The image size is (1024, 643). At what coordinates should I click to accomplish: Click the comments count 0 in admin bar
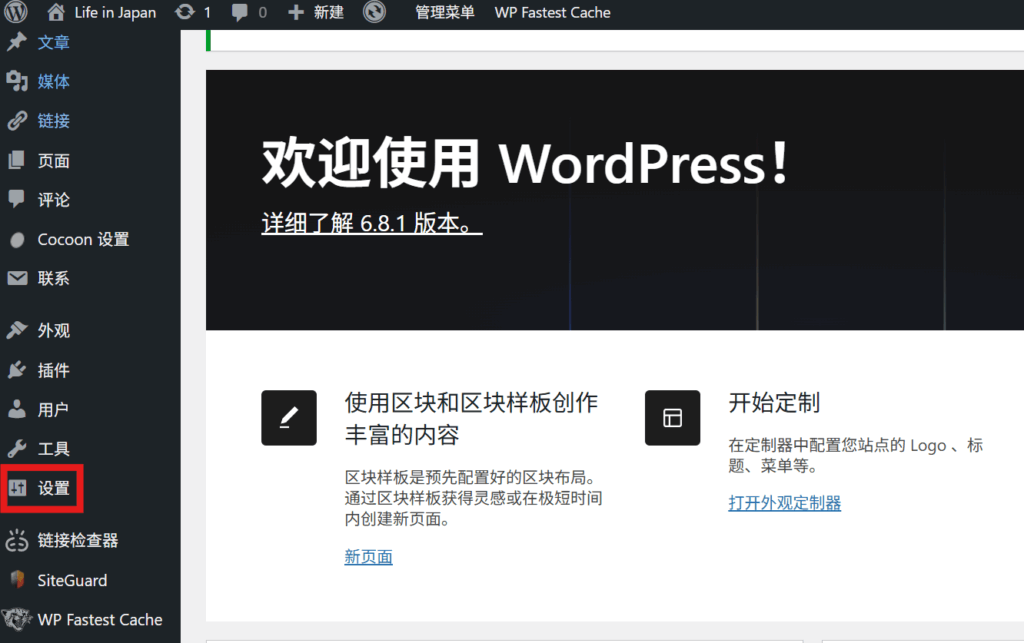tap(263, 12)
